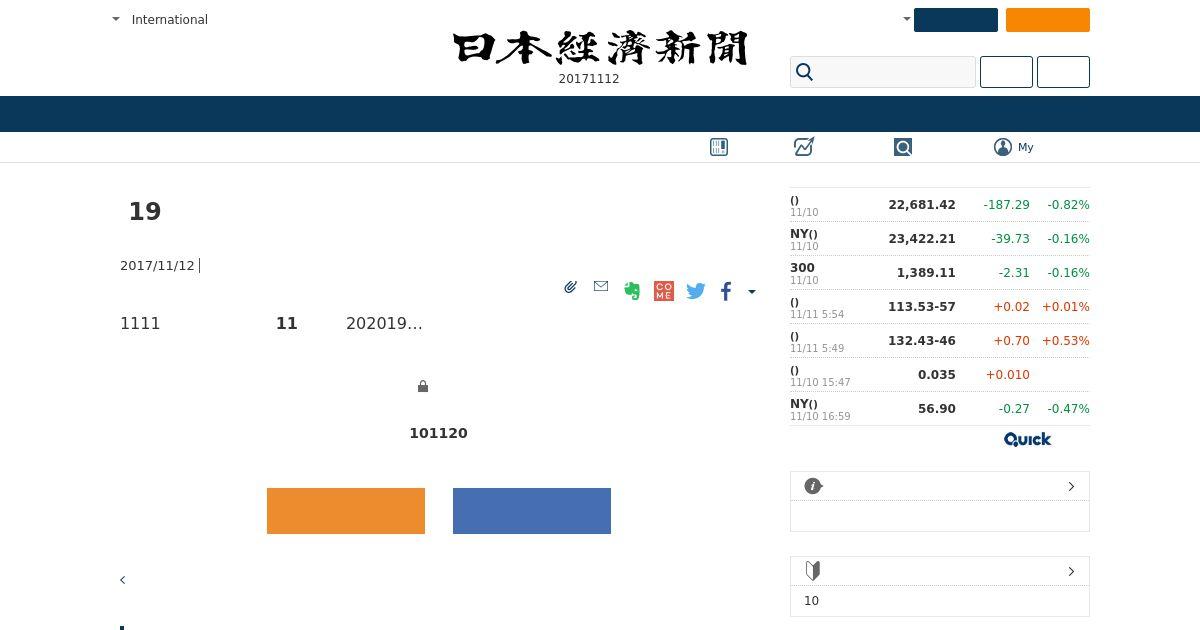Screen dimensions: 1200x630
Task: Expand the dropdown arrow beside the dark blue button
Action: click(907, 19)
